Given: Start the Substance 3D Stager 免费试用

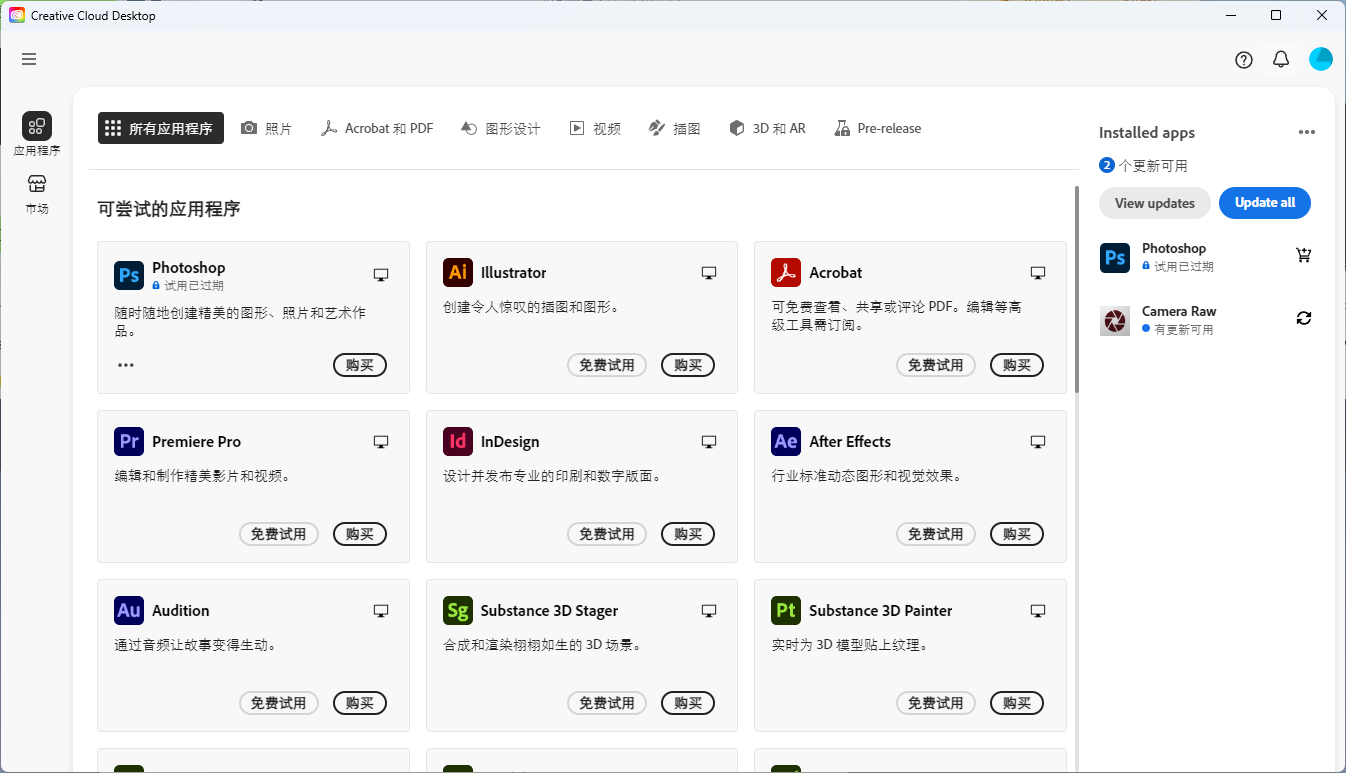Looking at the screenshot, I should (607, 703).
